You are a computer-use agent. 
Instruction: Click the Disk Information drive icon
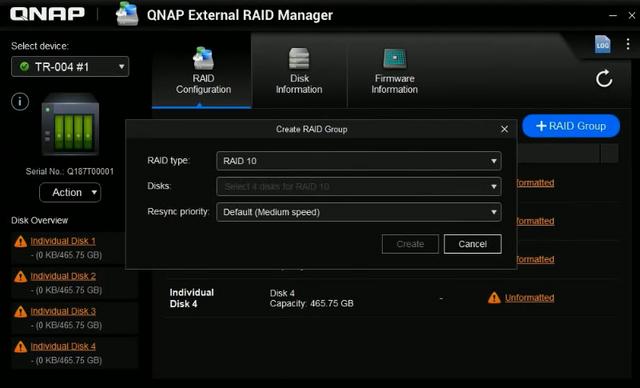(x=299, y=59)
